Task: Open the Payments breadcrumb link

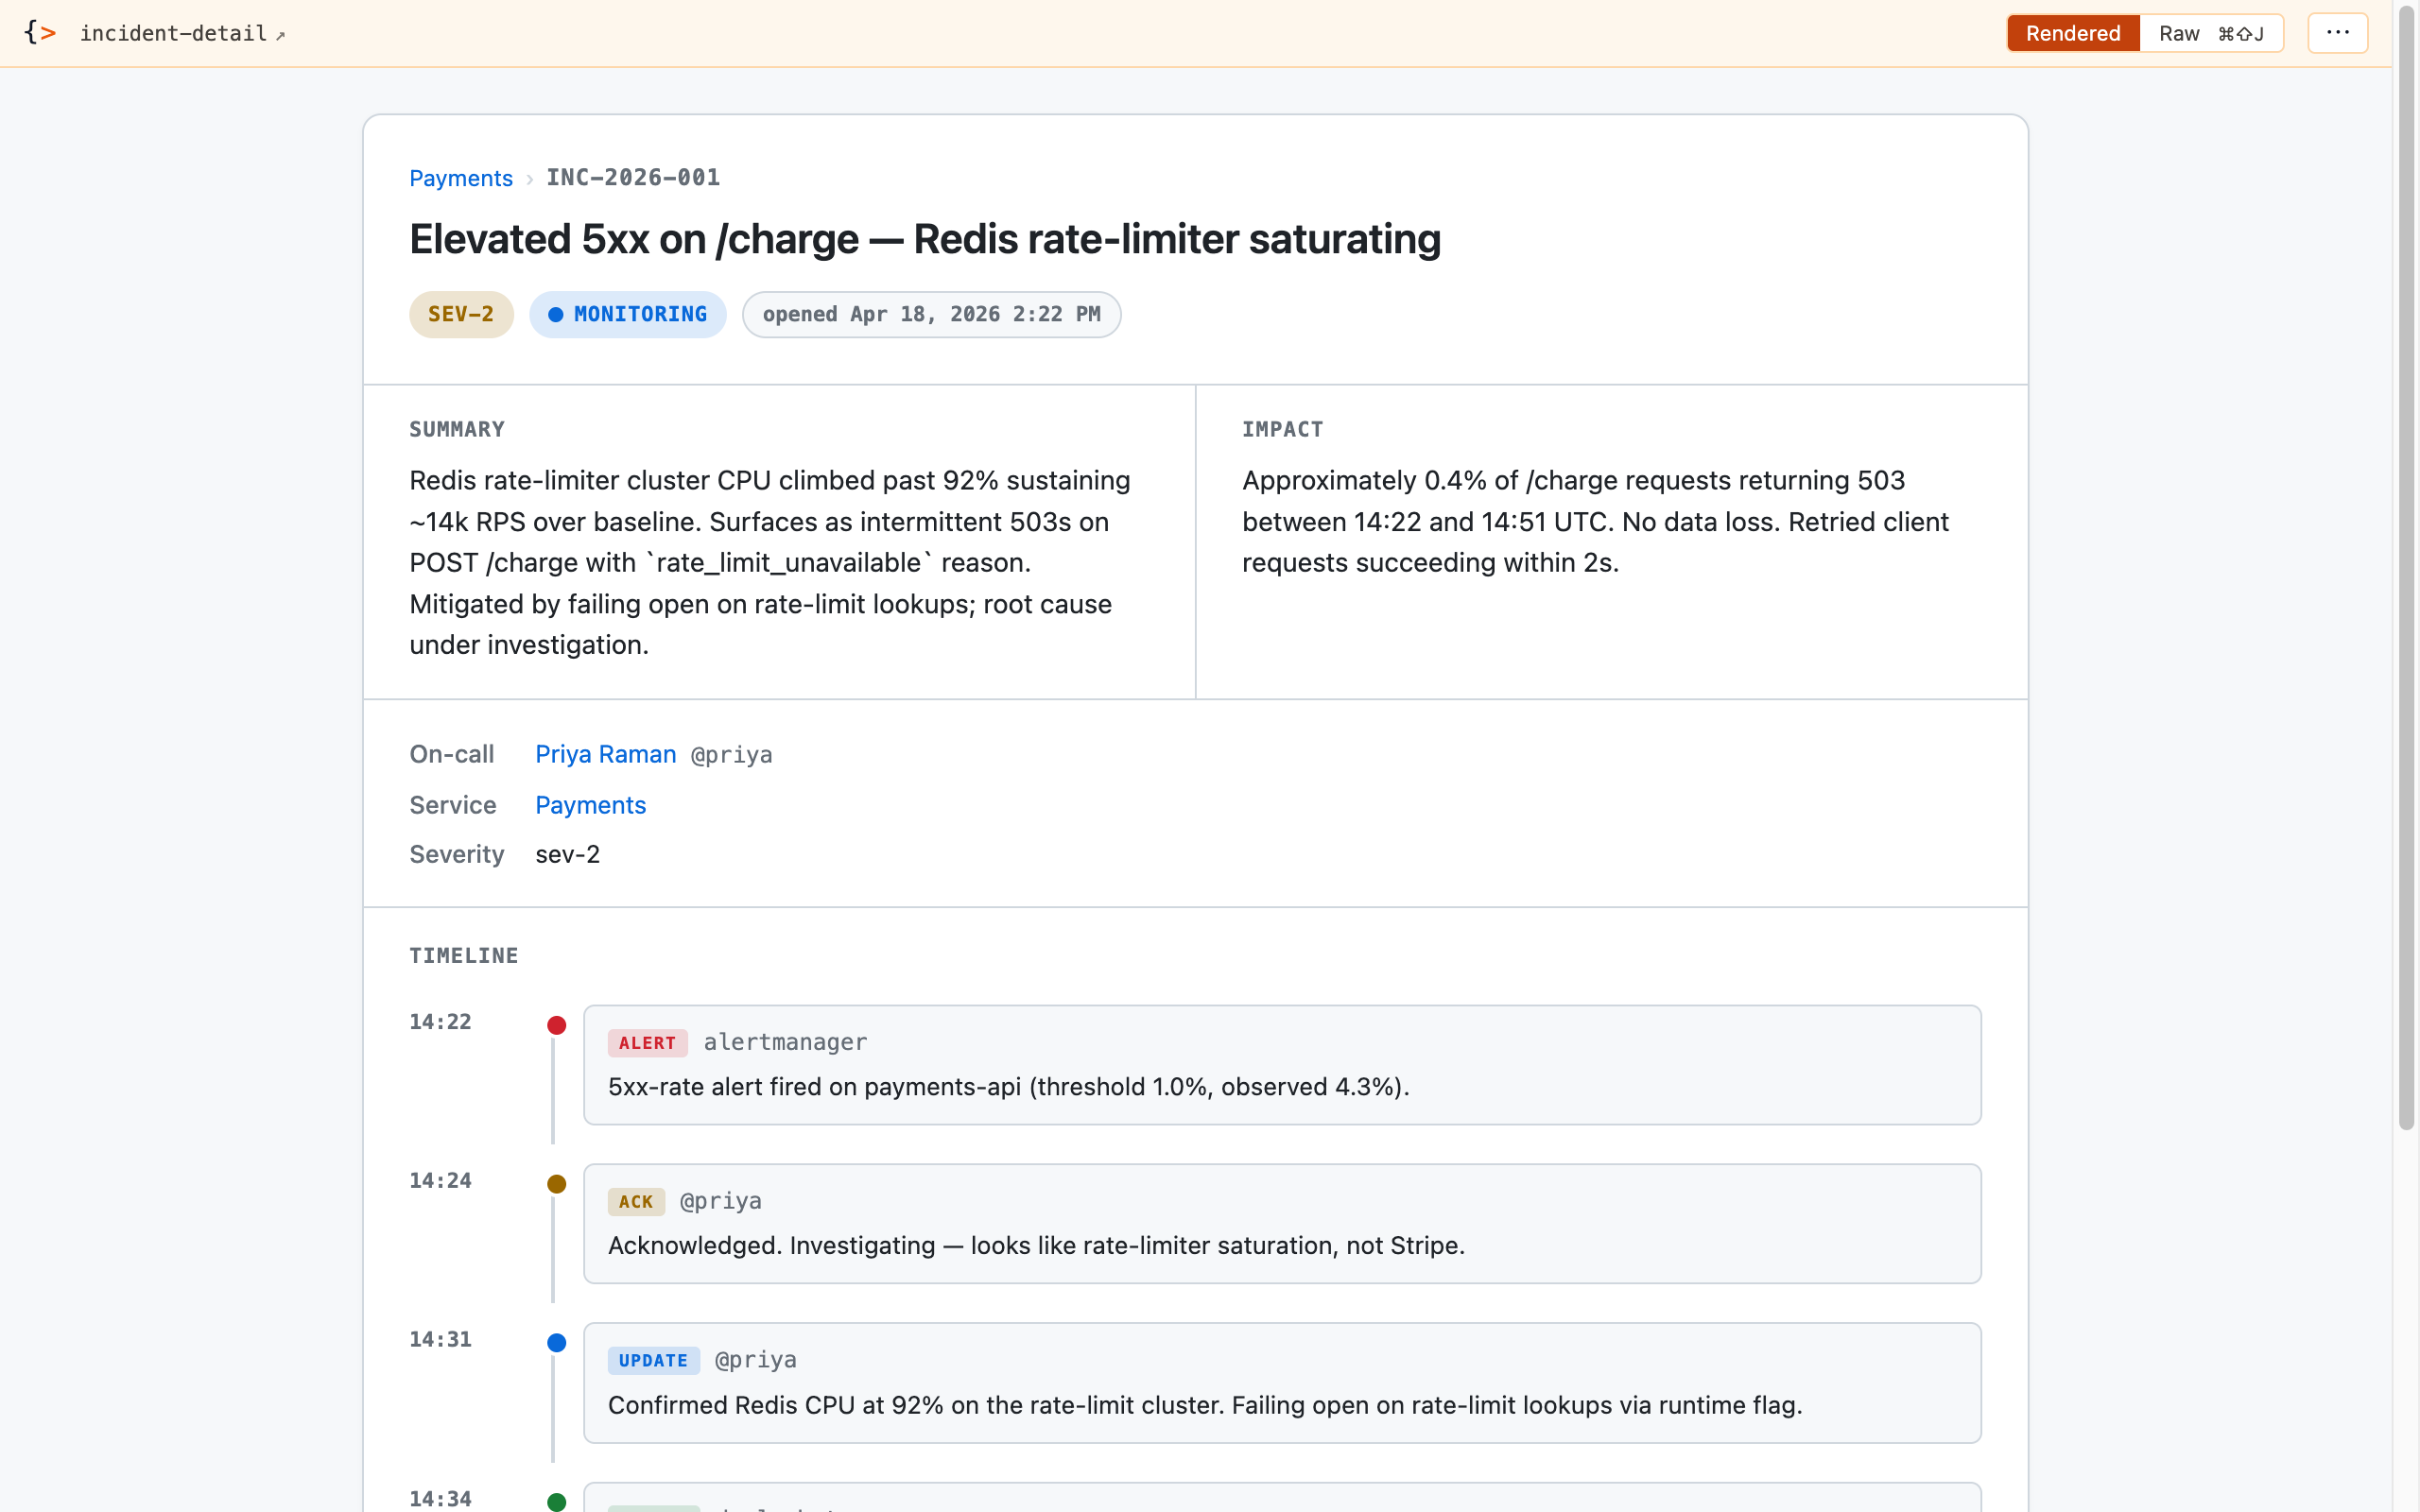Action: pos(460,178)
